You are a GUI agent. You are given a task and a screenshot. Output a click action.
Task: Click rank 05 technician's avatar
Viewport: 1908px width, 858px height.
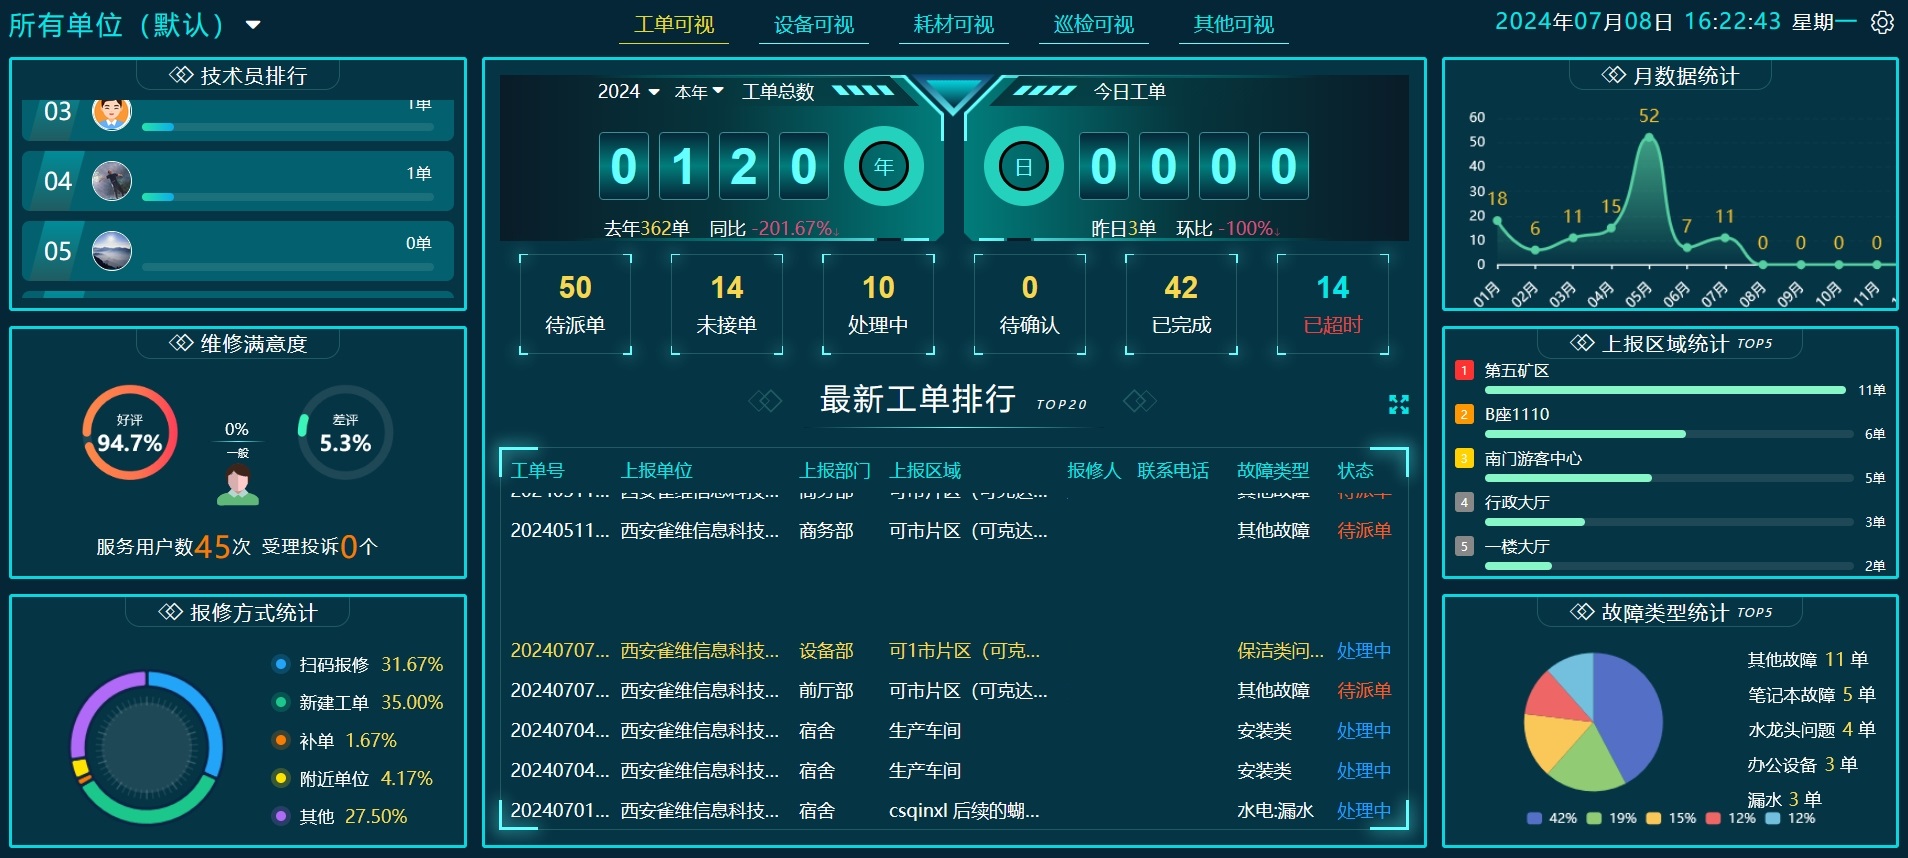(111, 250)
